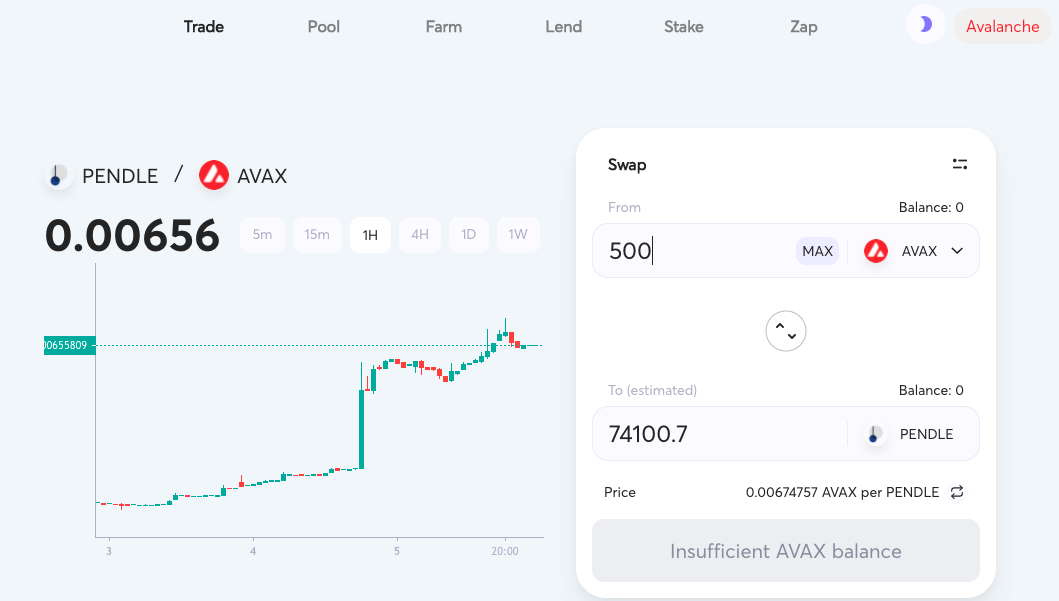Open swap settings sliders icon
Image resolution: width=1059 pixels, height=601 pixels.
(x=960, y=164)
